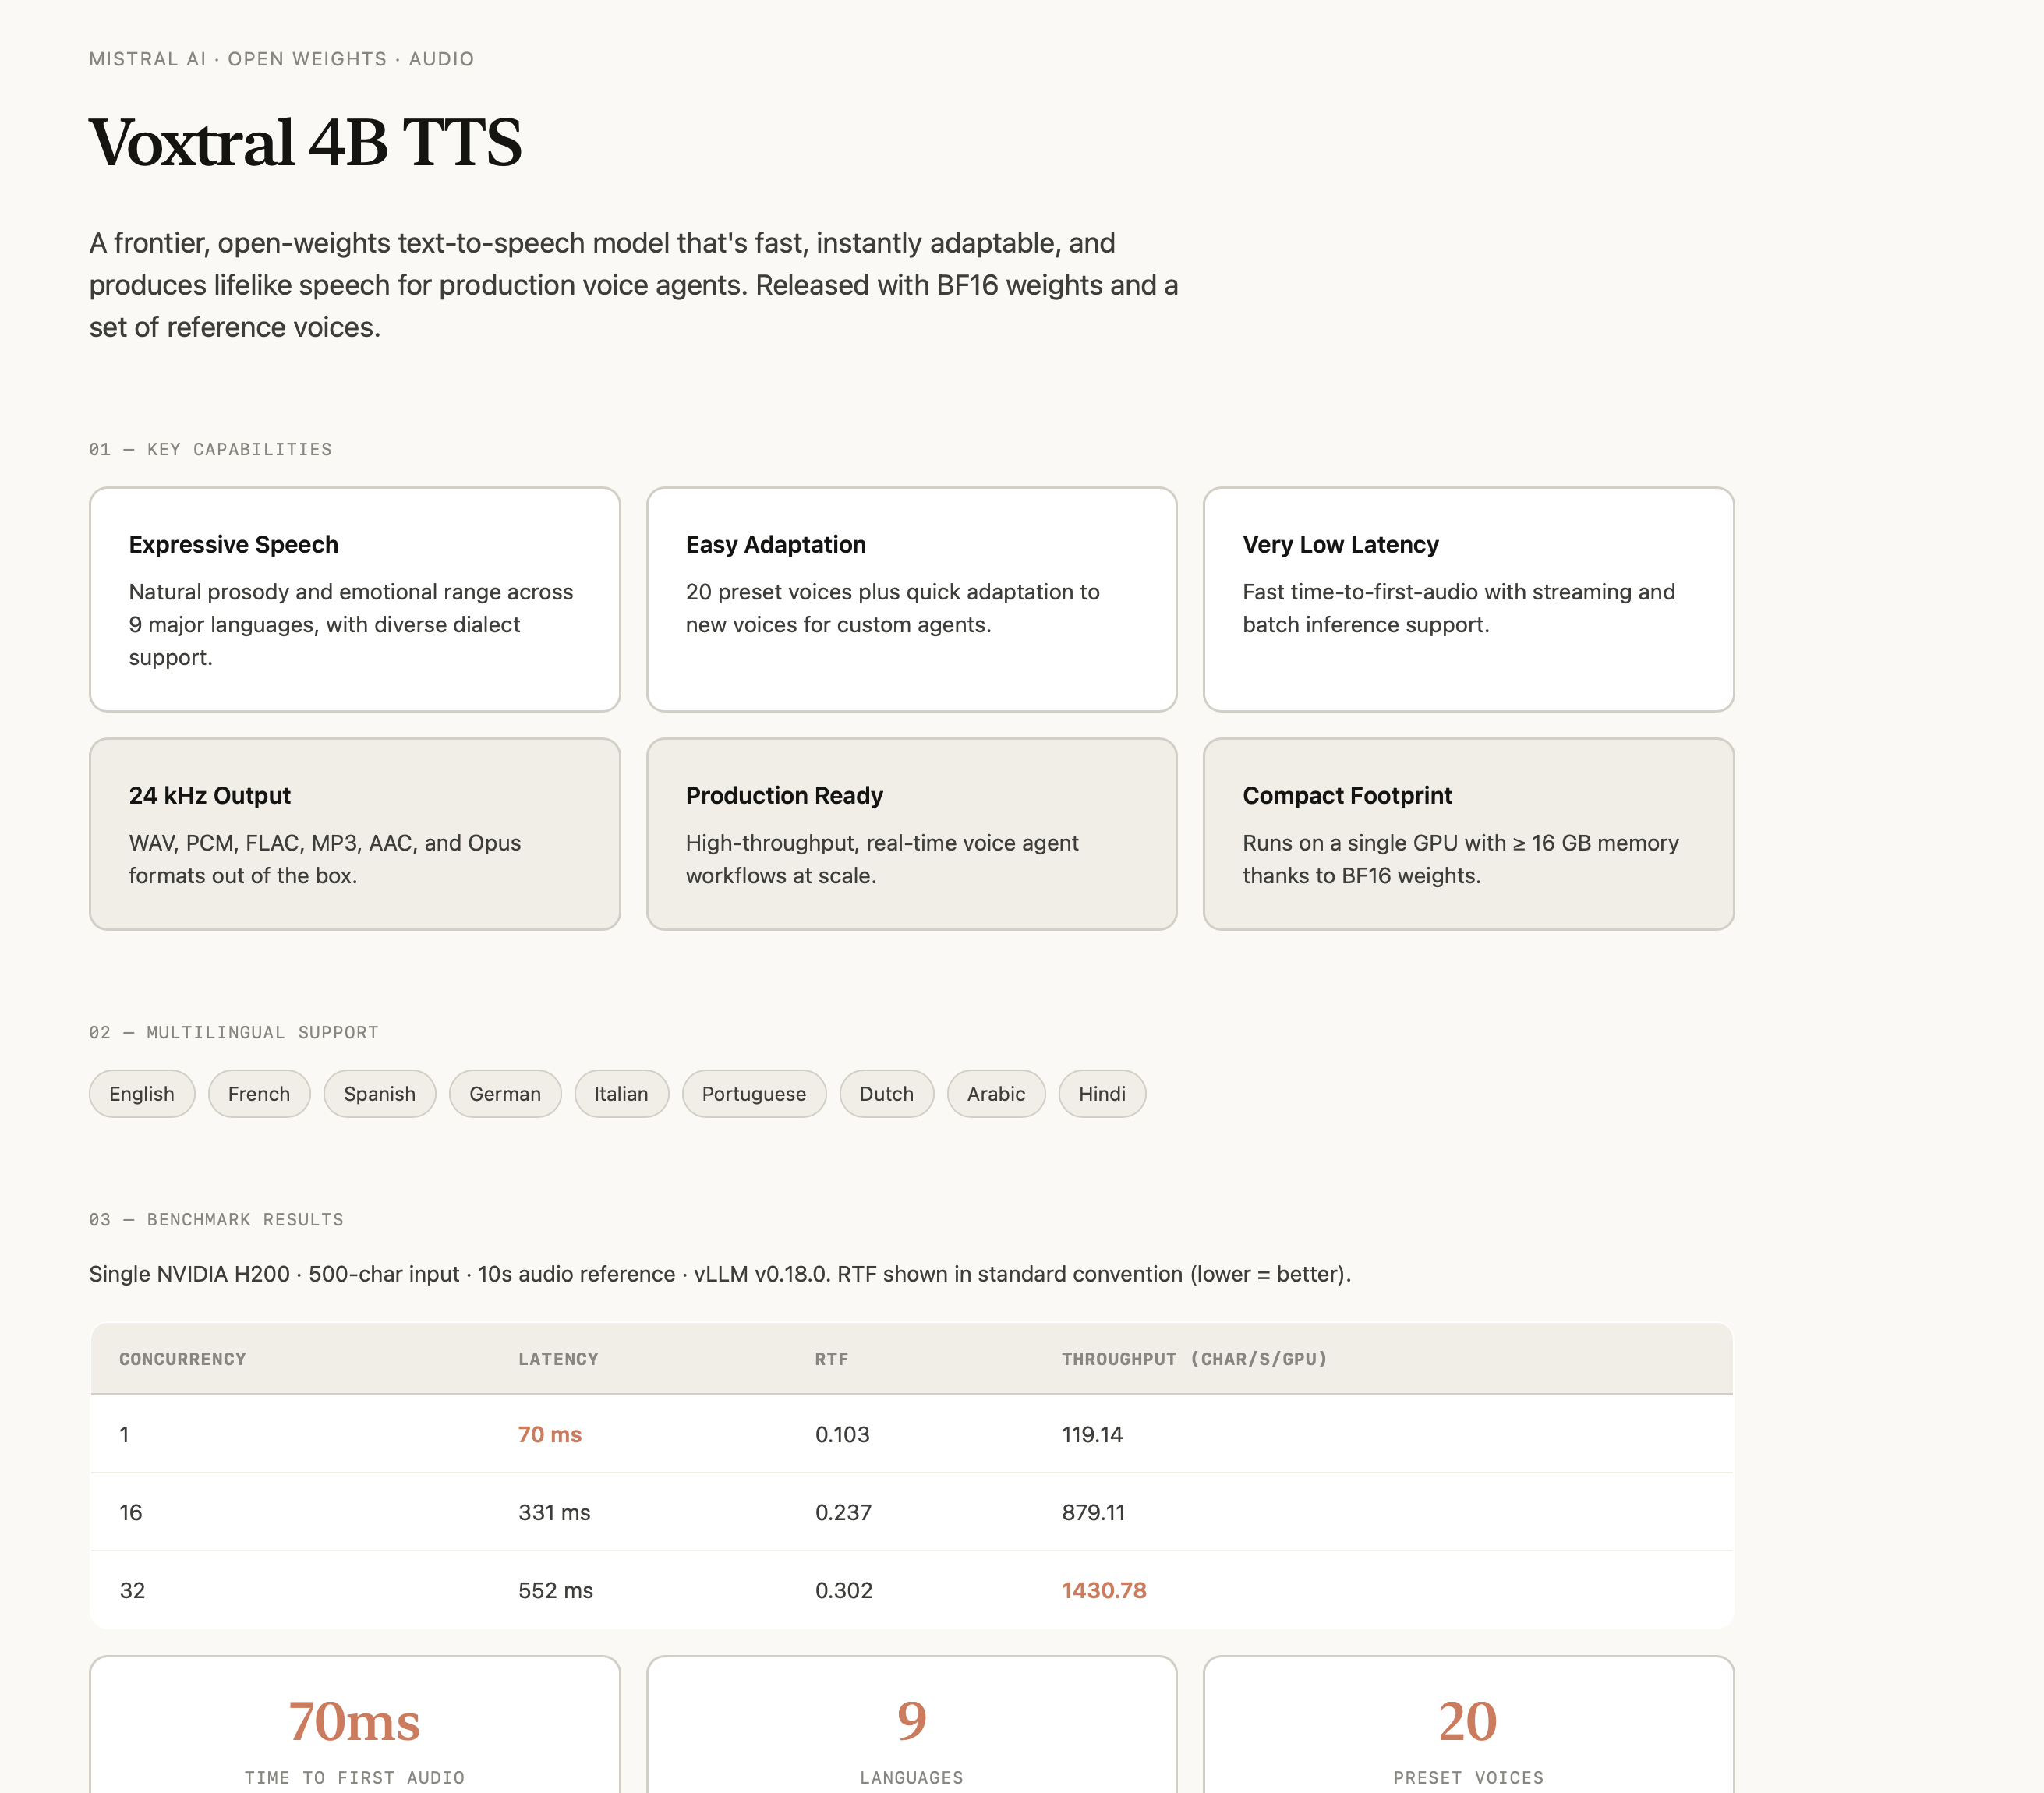Open the 70ms Time To First Audio stat card
The width and height of the screenshot is (2044, 1793).
pyautogui.click(x=355, y=1725)
